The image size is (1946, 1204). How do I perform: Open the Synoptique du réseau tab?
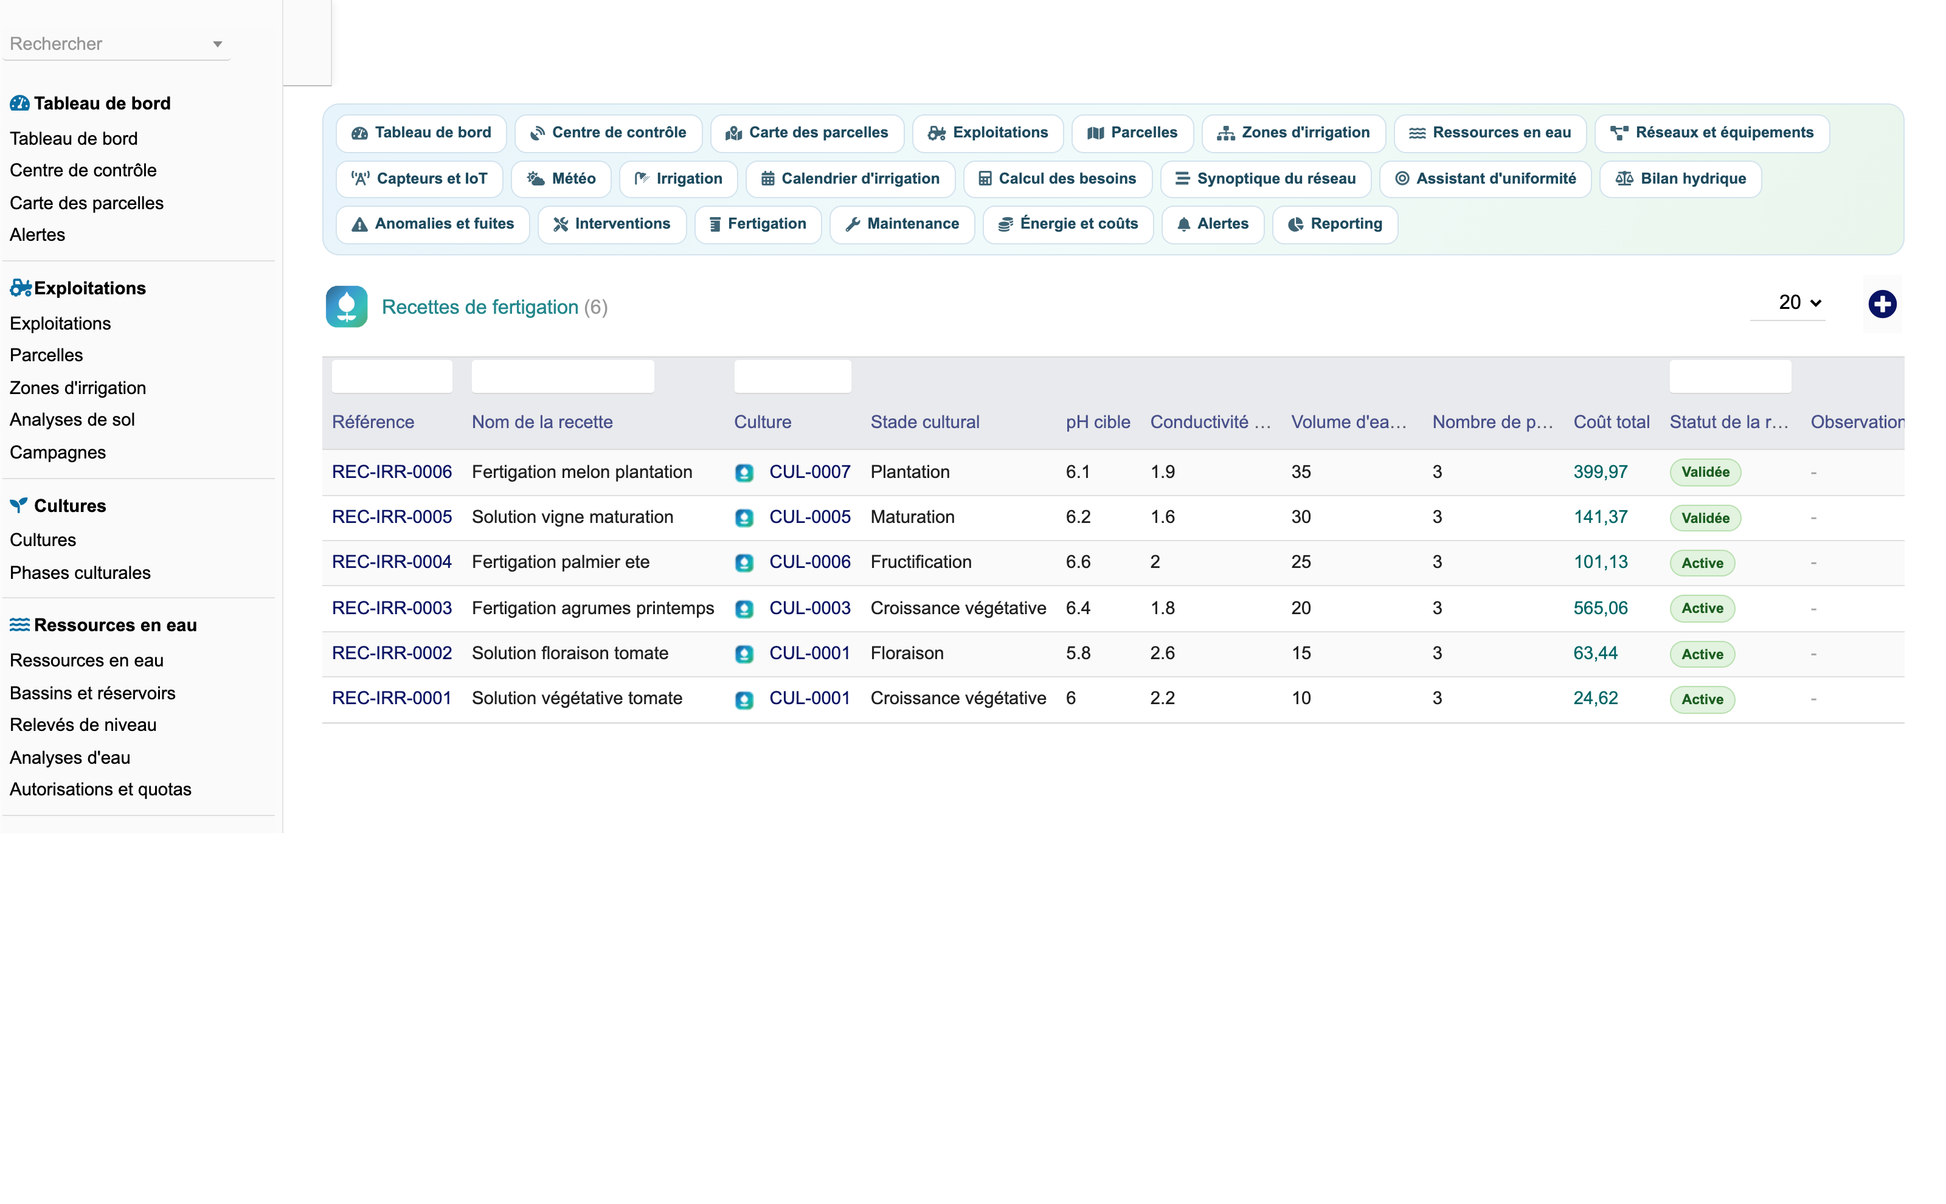pyautogui.click(x=1265, y=179)
